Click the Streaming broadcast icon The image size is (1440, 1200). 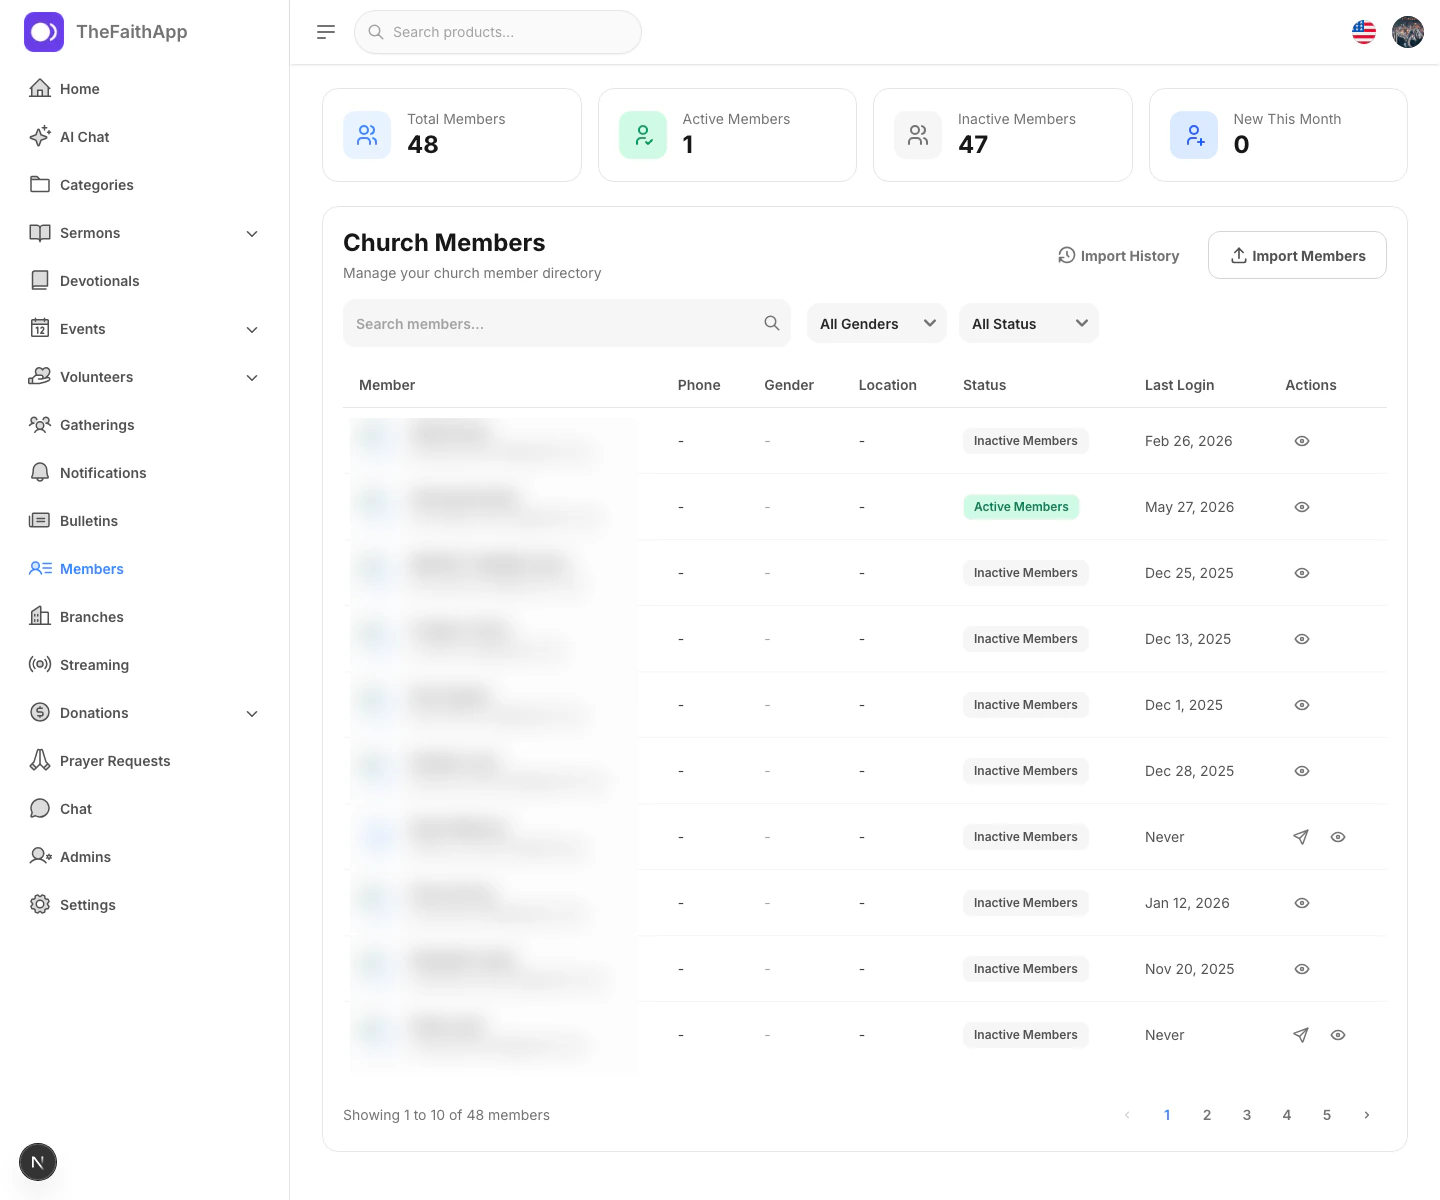40,664
